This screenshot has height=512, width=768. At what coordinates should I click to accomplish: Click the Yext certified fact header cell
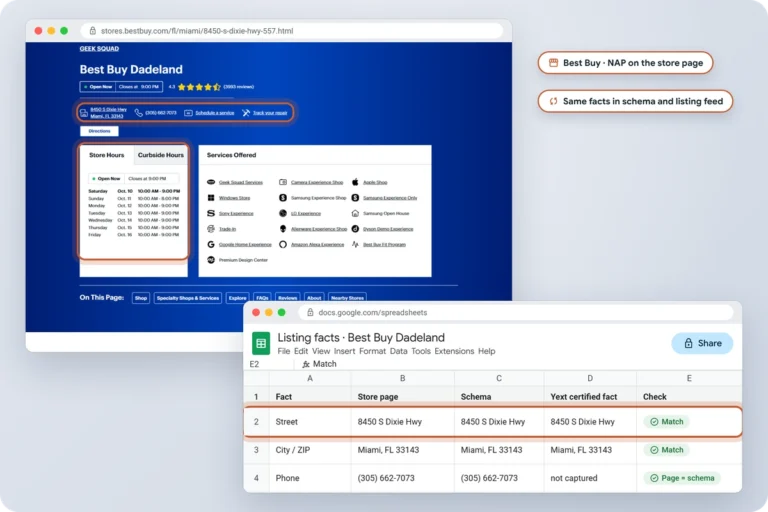click(x=590, y=396)
